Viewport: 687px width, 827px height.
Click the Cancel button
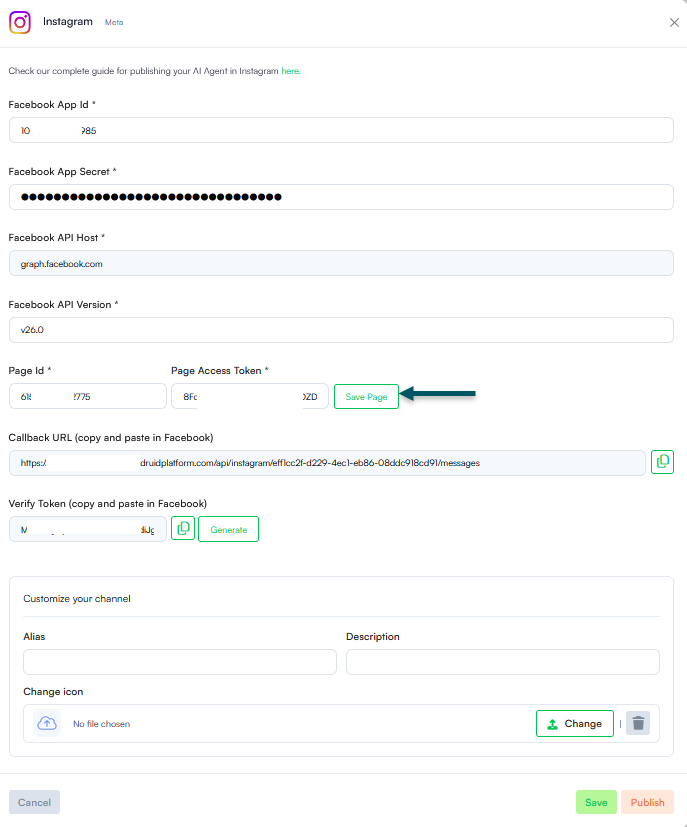click(x=34, y=802)
